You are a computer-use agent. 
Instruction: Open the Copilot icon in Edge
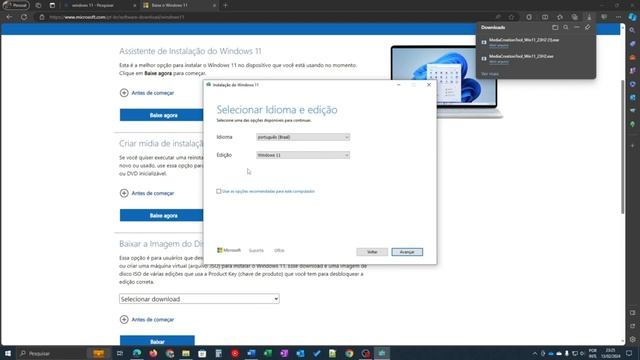click(x=632, y=17)
